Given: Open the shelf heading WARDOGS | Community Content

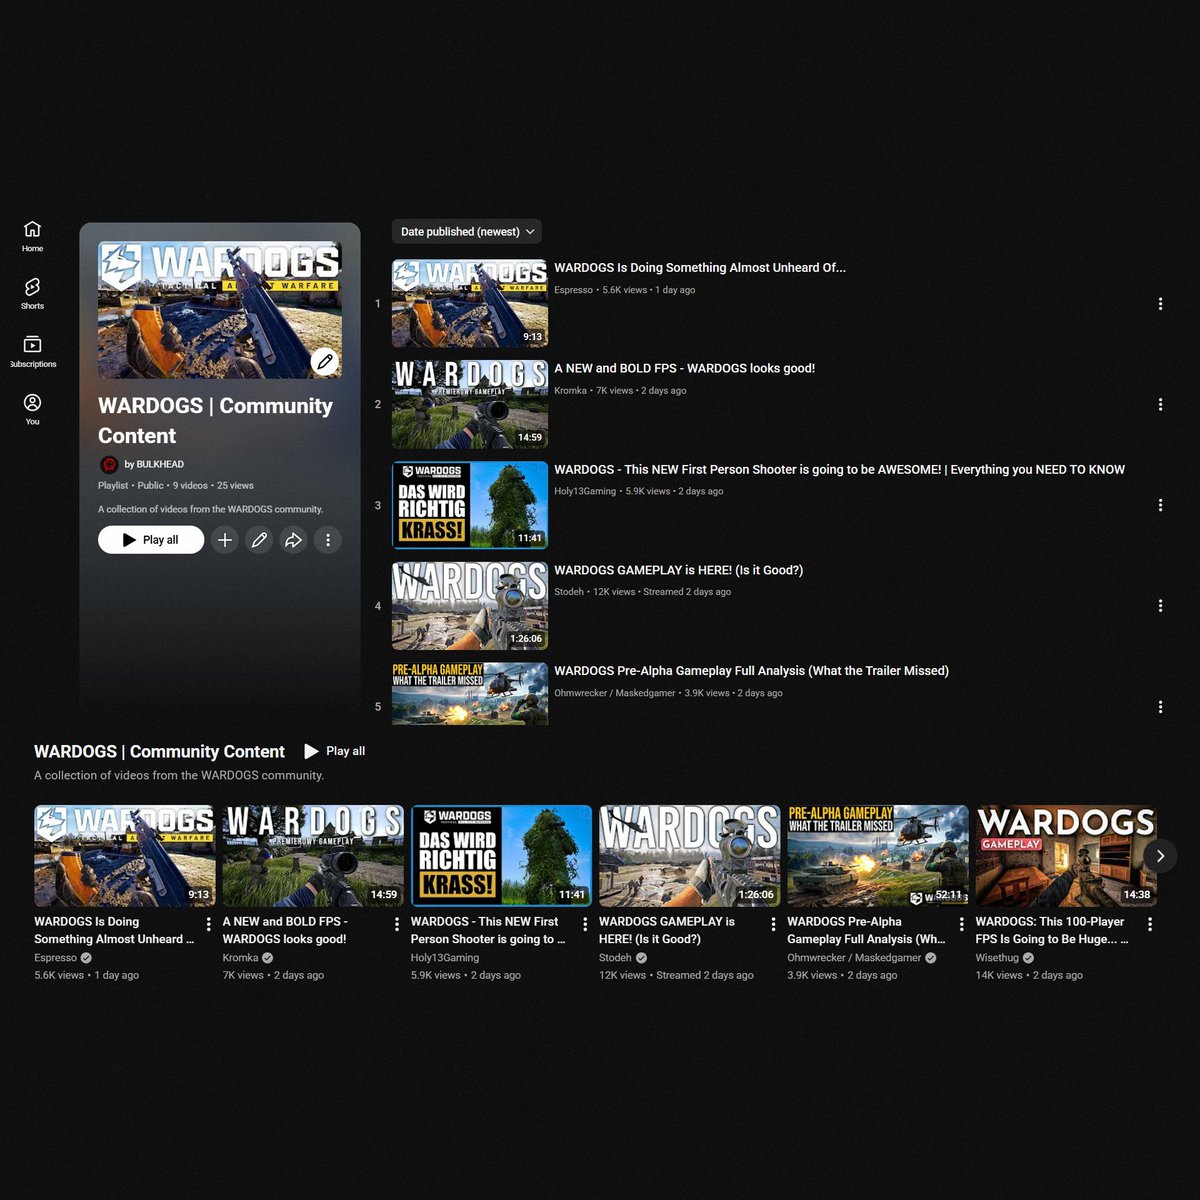Looking at the screenshot, I should click(159, 752).
